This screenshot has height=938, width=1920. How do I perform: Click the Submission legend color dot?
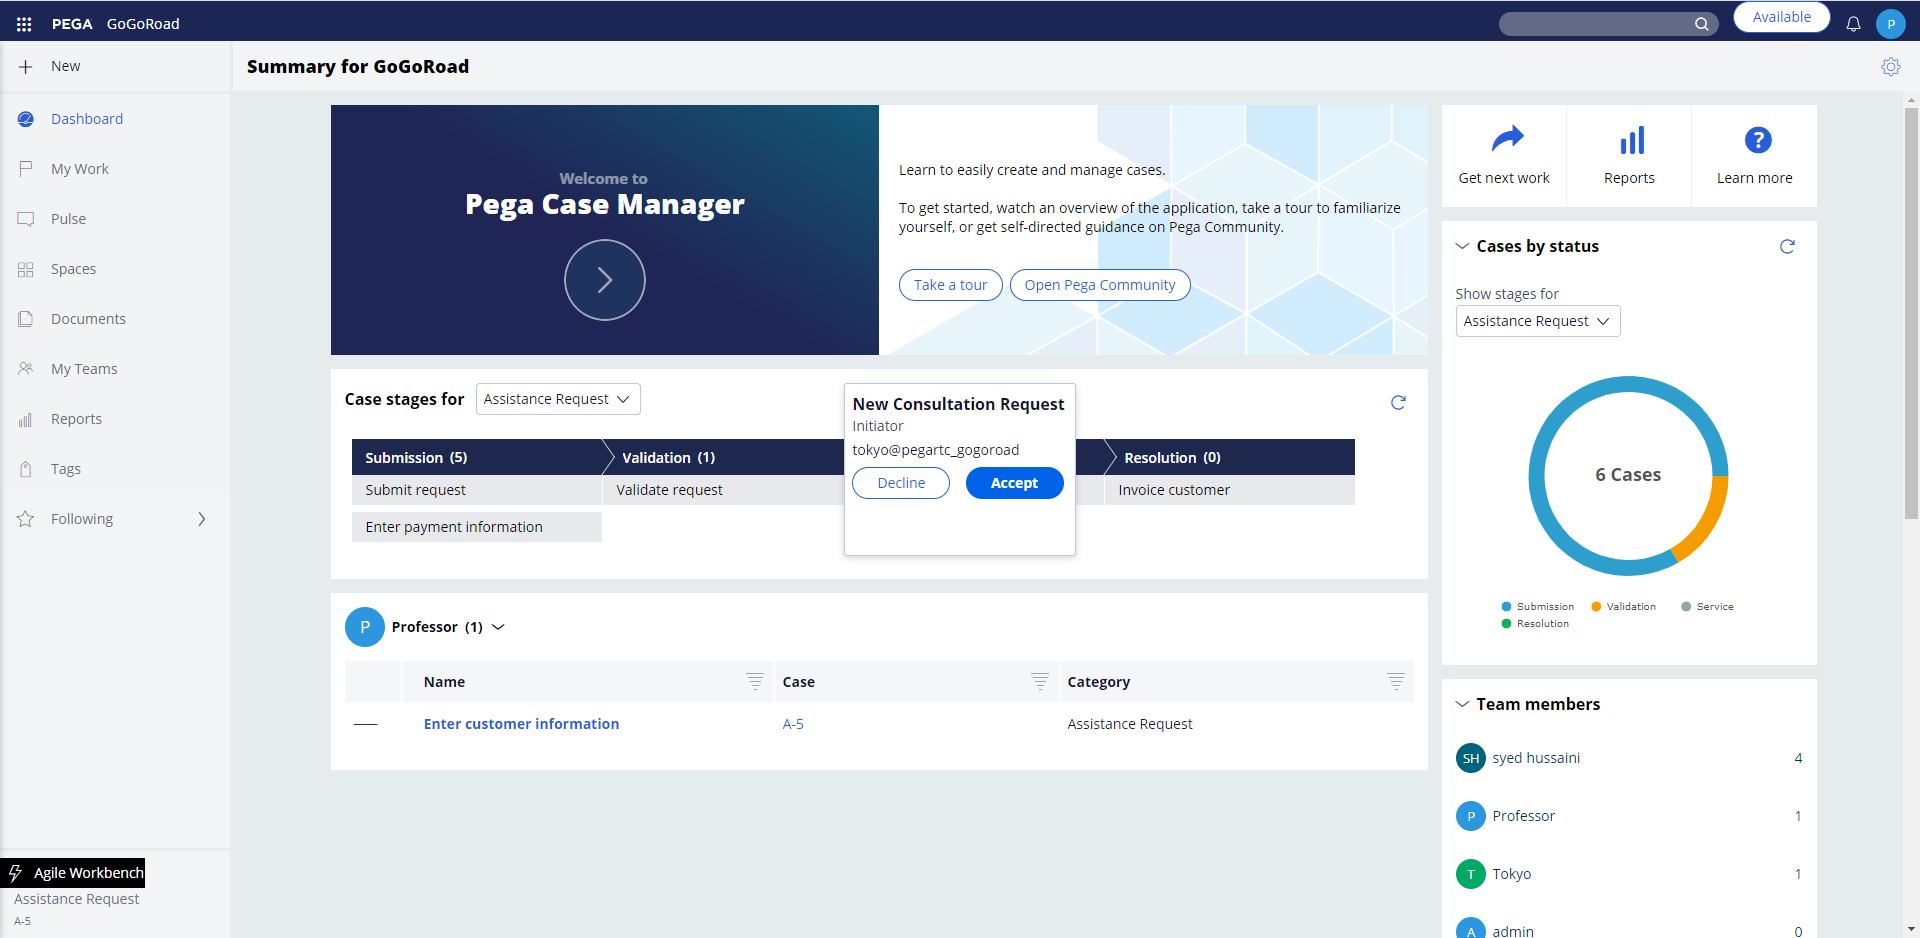coord(1506,607)
